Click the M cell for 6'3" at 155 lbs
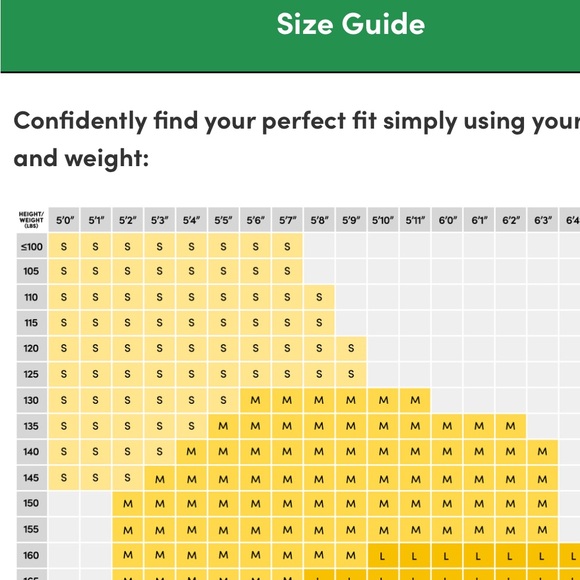Image resolution: width=580 pixels, height=580 pixels. click(x=542, y=529)
